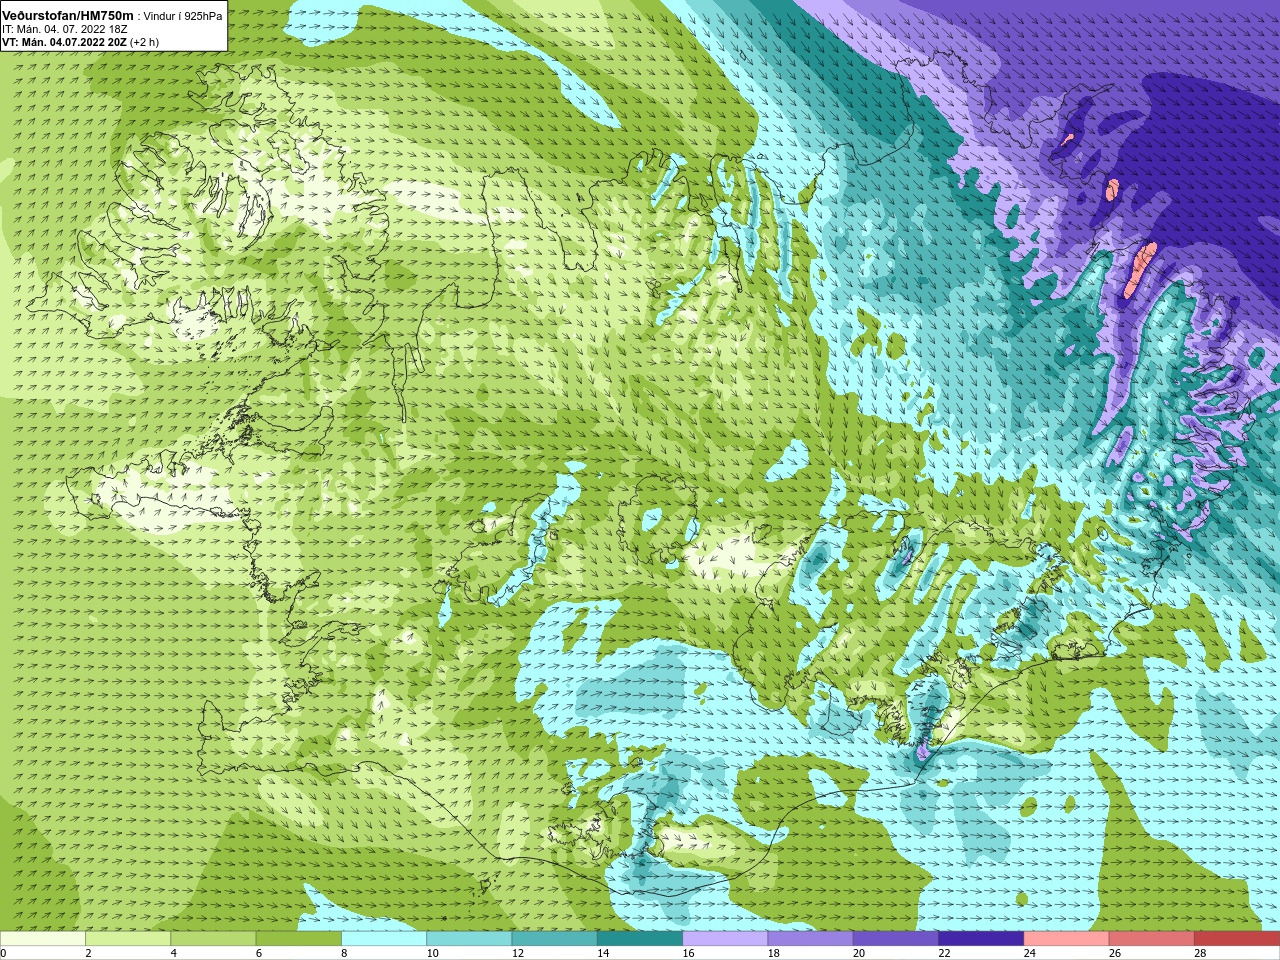The height and width of the screenshot is (960, 1280).
Task: Click the legend scale label '10'
Action: click(432, 953)
